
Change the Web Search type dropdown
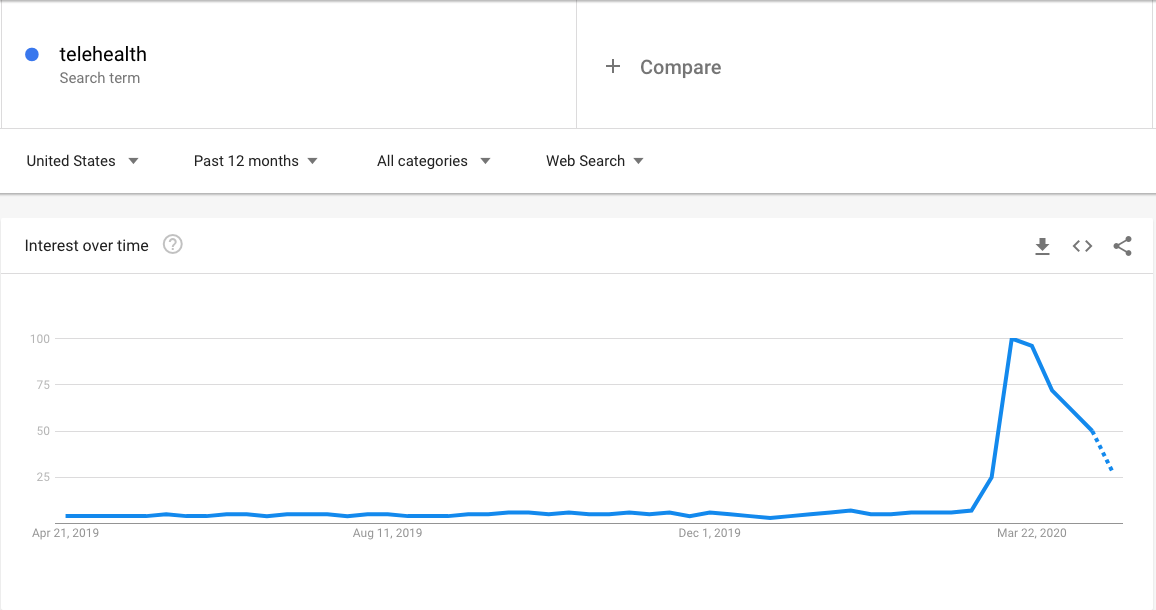click(x=594, y=161)
